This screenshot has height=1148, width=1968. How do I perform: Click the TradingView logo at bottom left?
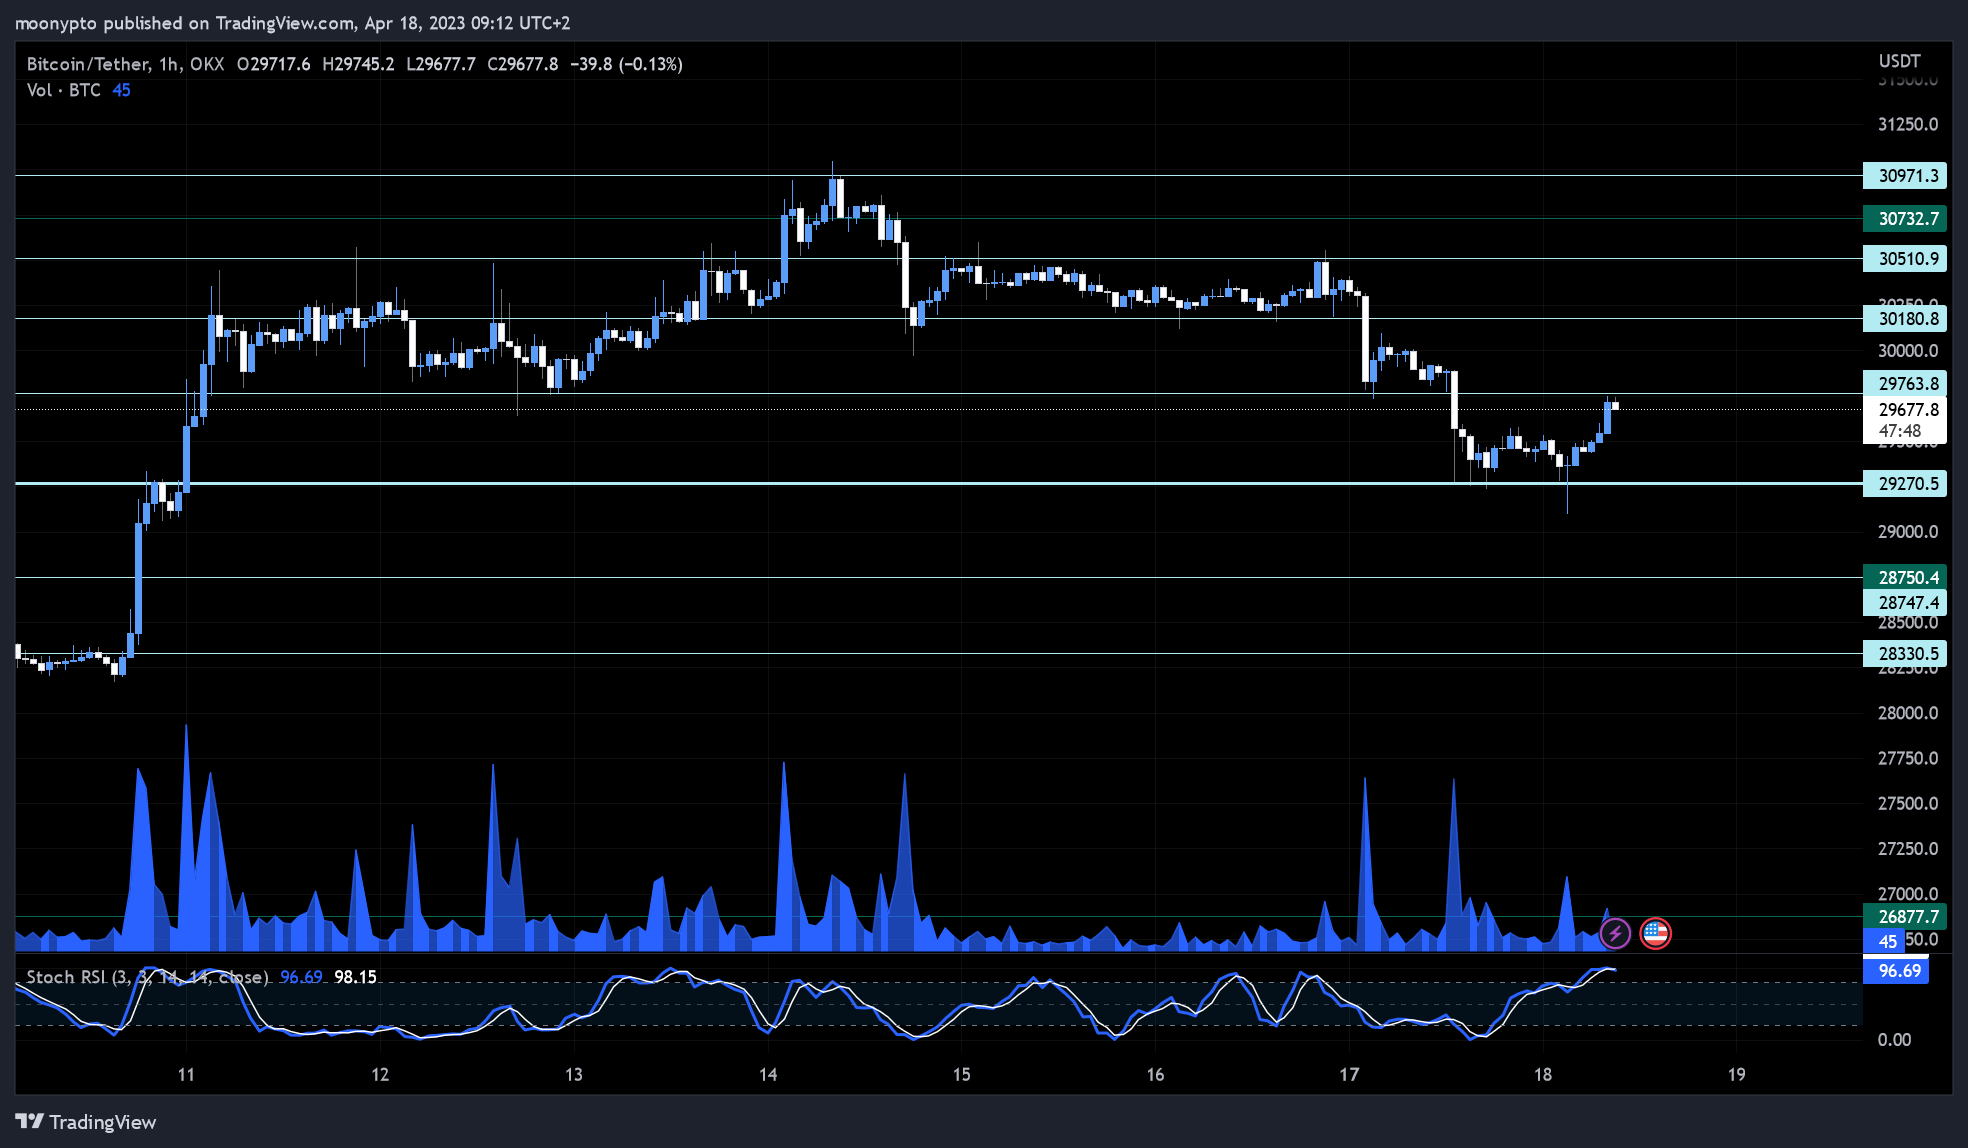(x=86, y=1122)
